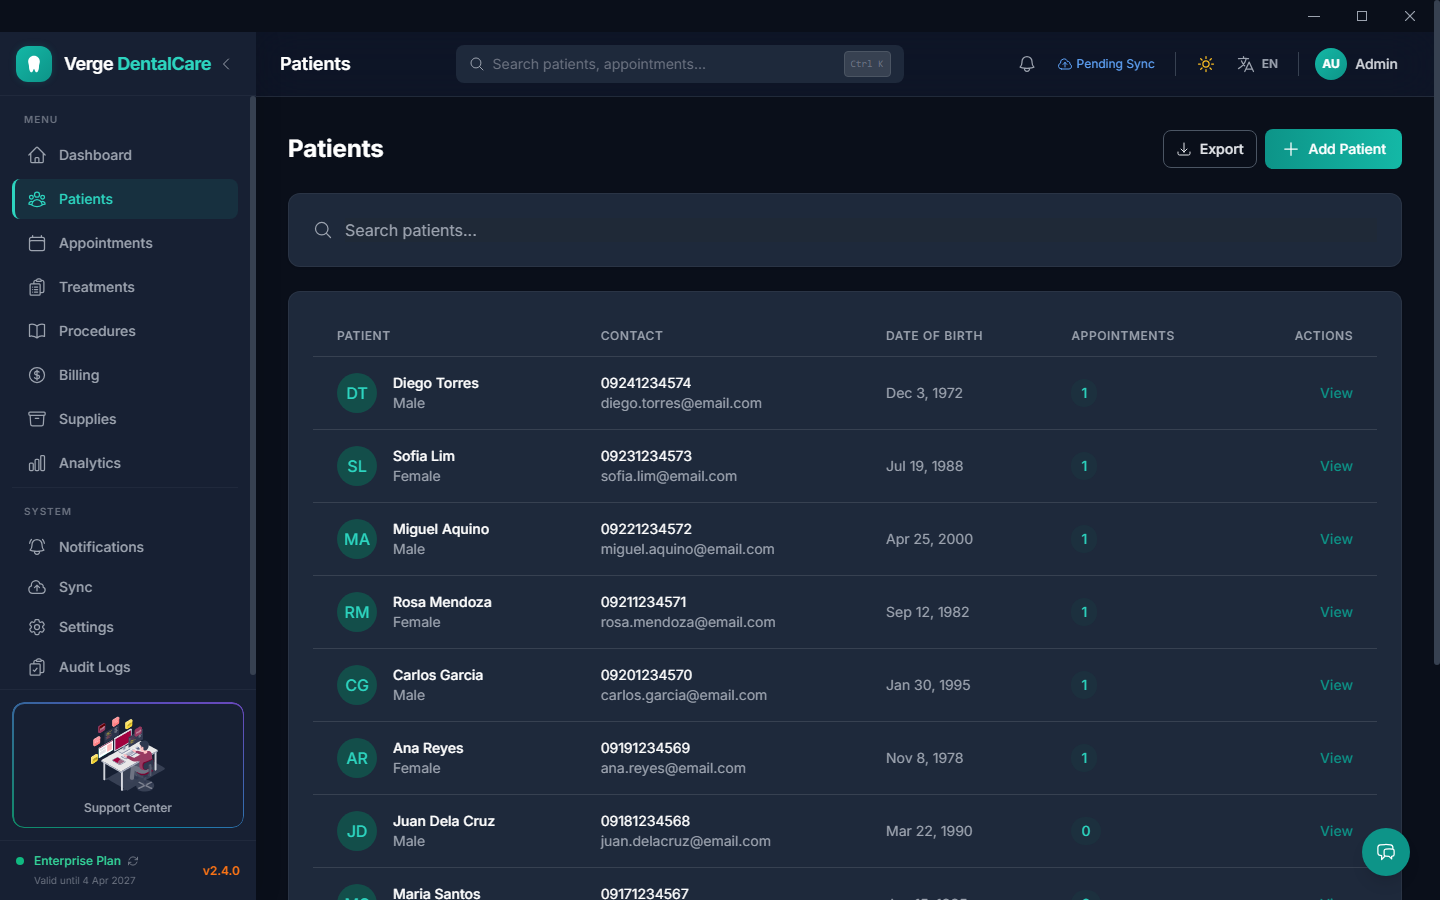Click the Verge DentalCare tooth logo
The width and height of the screenshot is (1440, 900).
[34, 64]
